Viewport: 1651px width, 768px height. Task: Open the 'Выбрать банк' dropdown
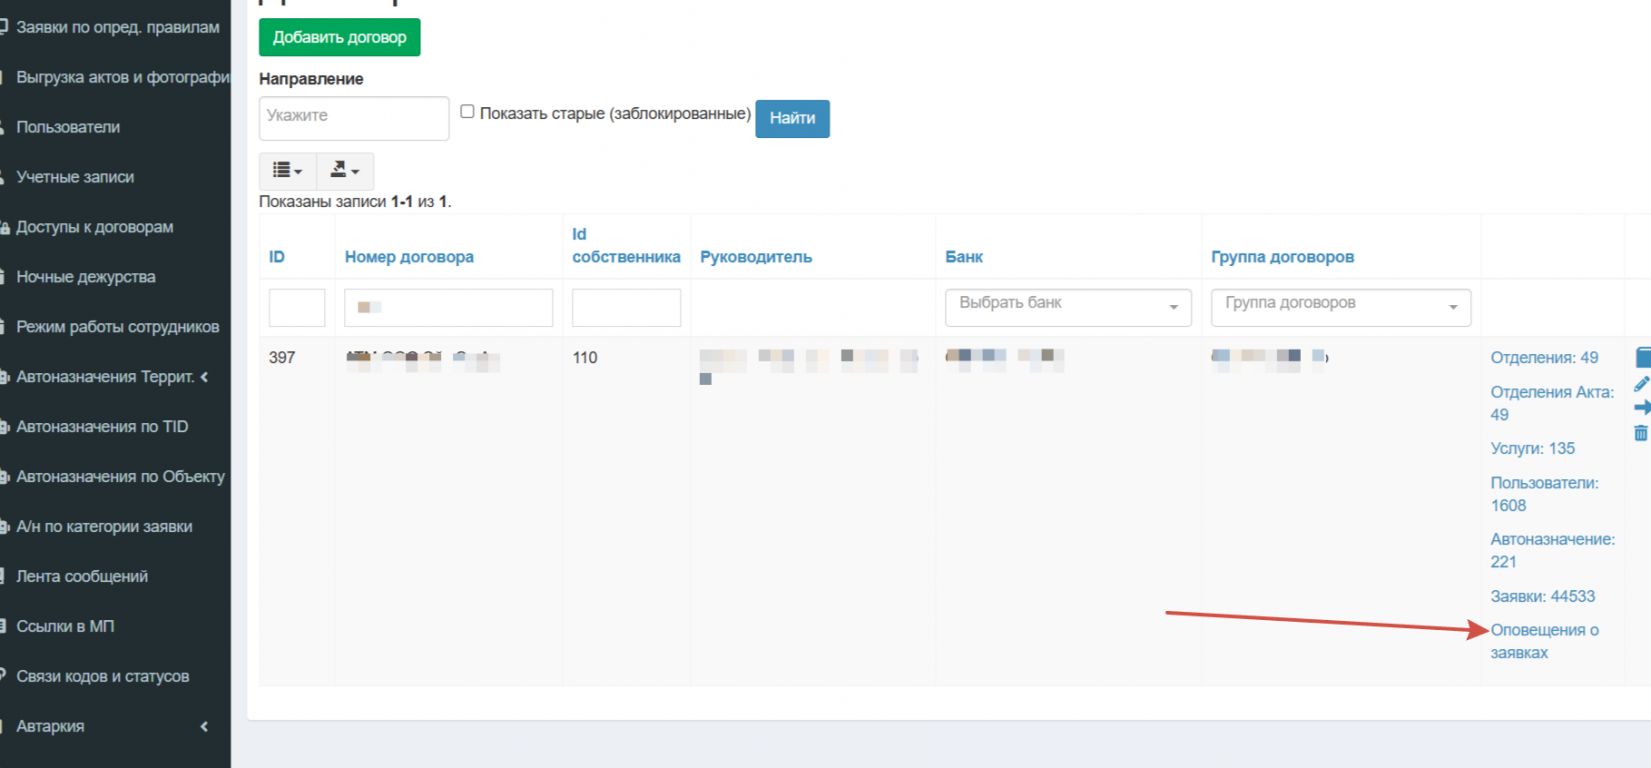(1067, 307)
